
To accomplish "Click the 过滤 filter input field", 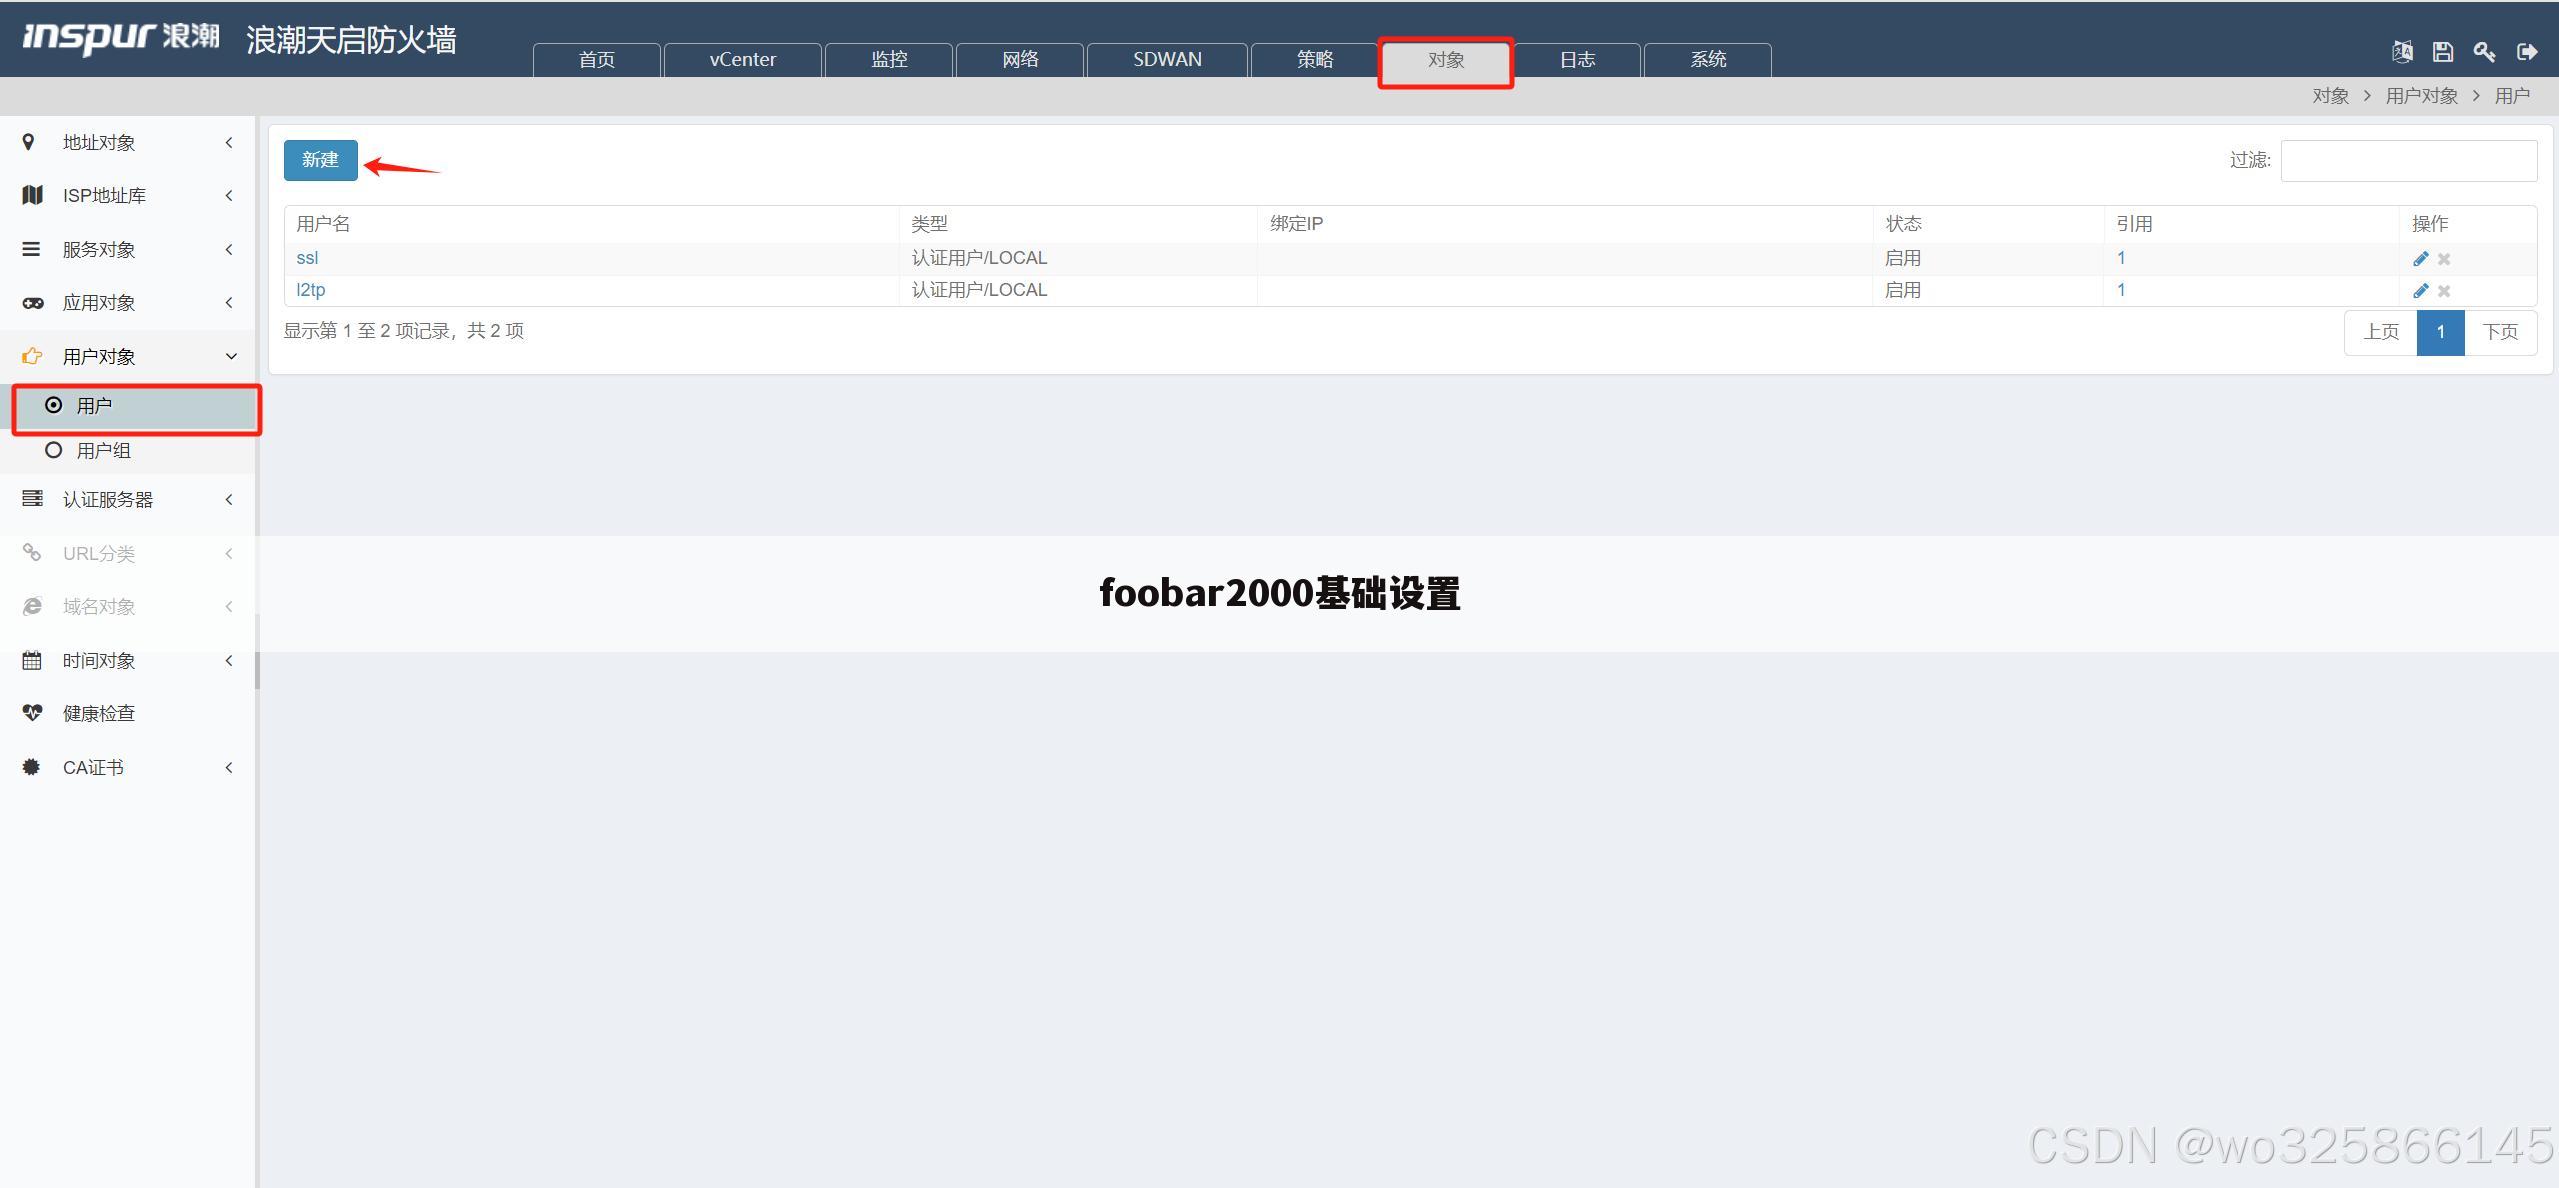I will click(x=2409, y=161).
